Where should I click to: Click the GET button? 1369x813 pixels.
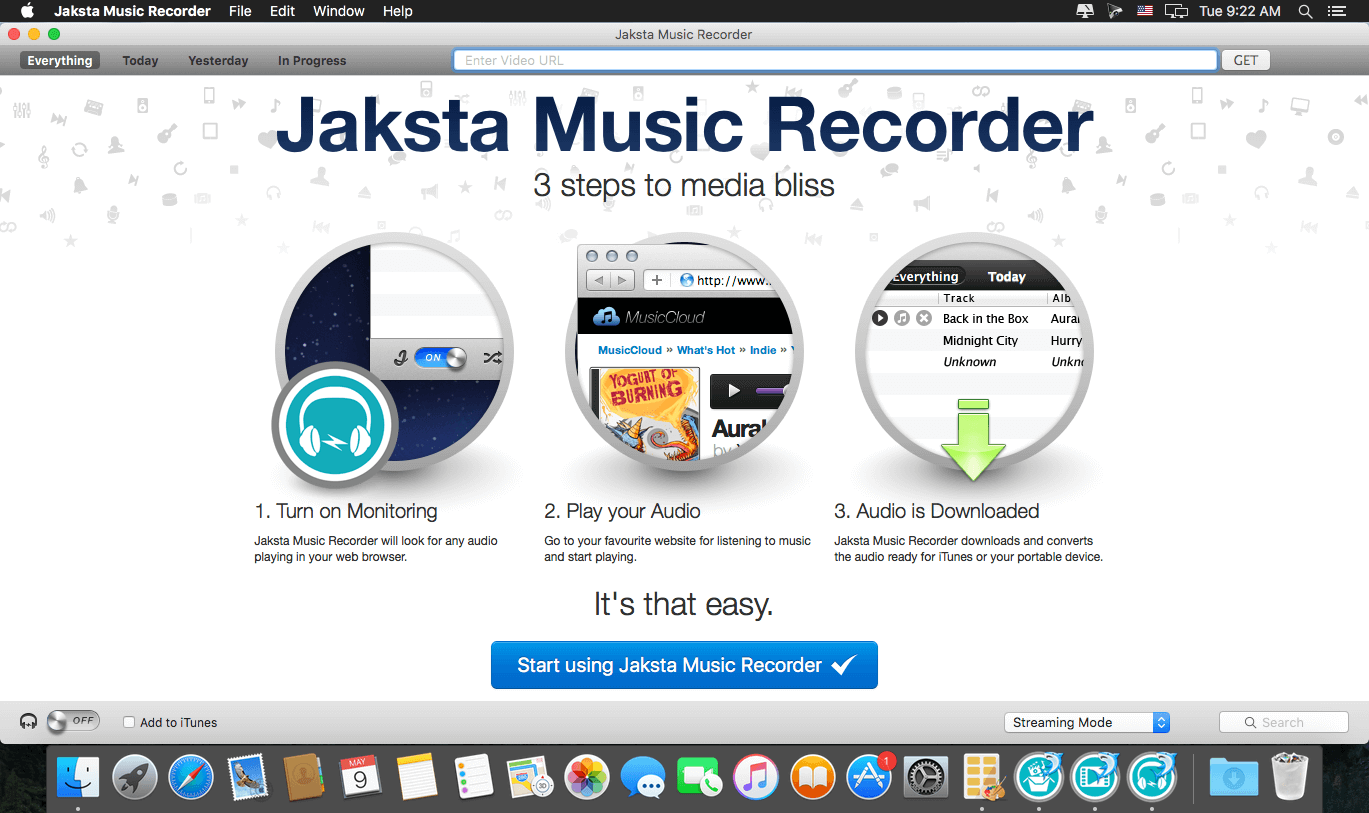pyautogui.click(x=1246, y=60)
